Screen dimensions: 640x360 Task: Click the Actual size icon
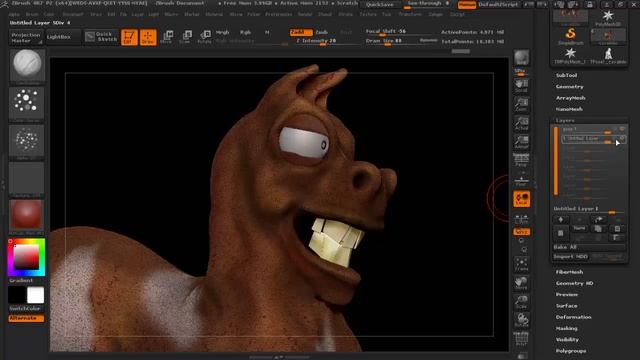click(x=521, y=123)
